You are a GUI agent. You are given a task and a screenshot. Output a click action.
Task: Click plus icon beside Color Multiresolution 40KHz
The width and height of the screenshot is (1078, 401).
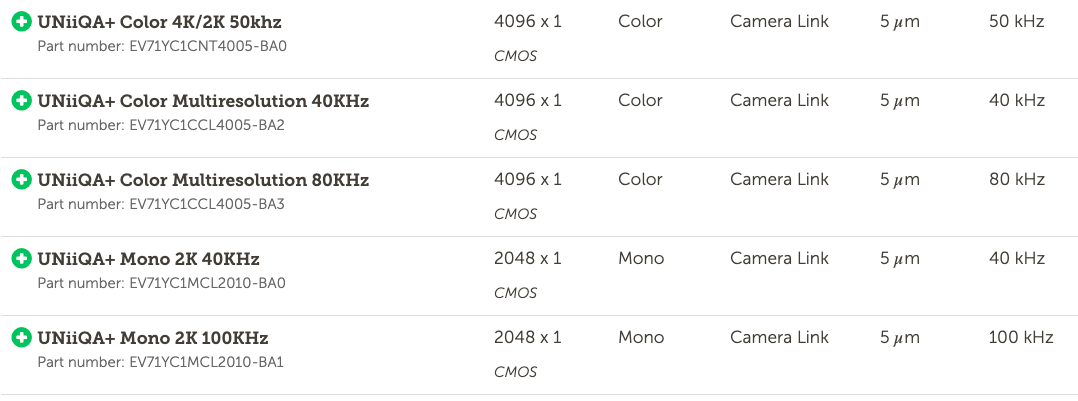(21, 101)
